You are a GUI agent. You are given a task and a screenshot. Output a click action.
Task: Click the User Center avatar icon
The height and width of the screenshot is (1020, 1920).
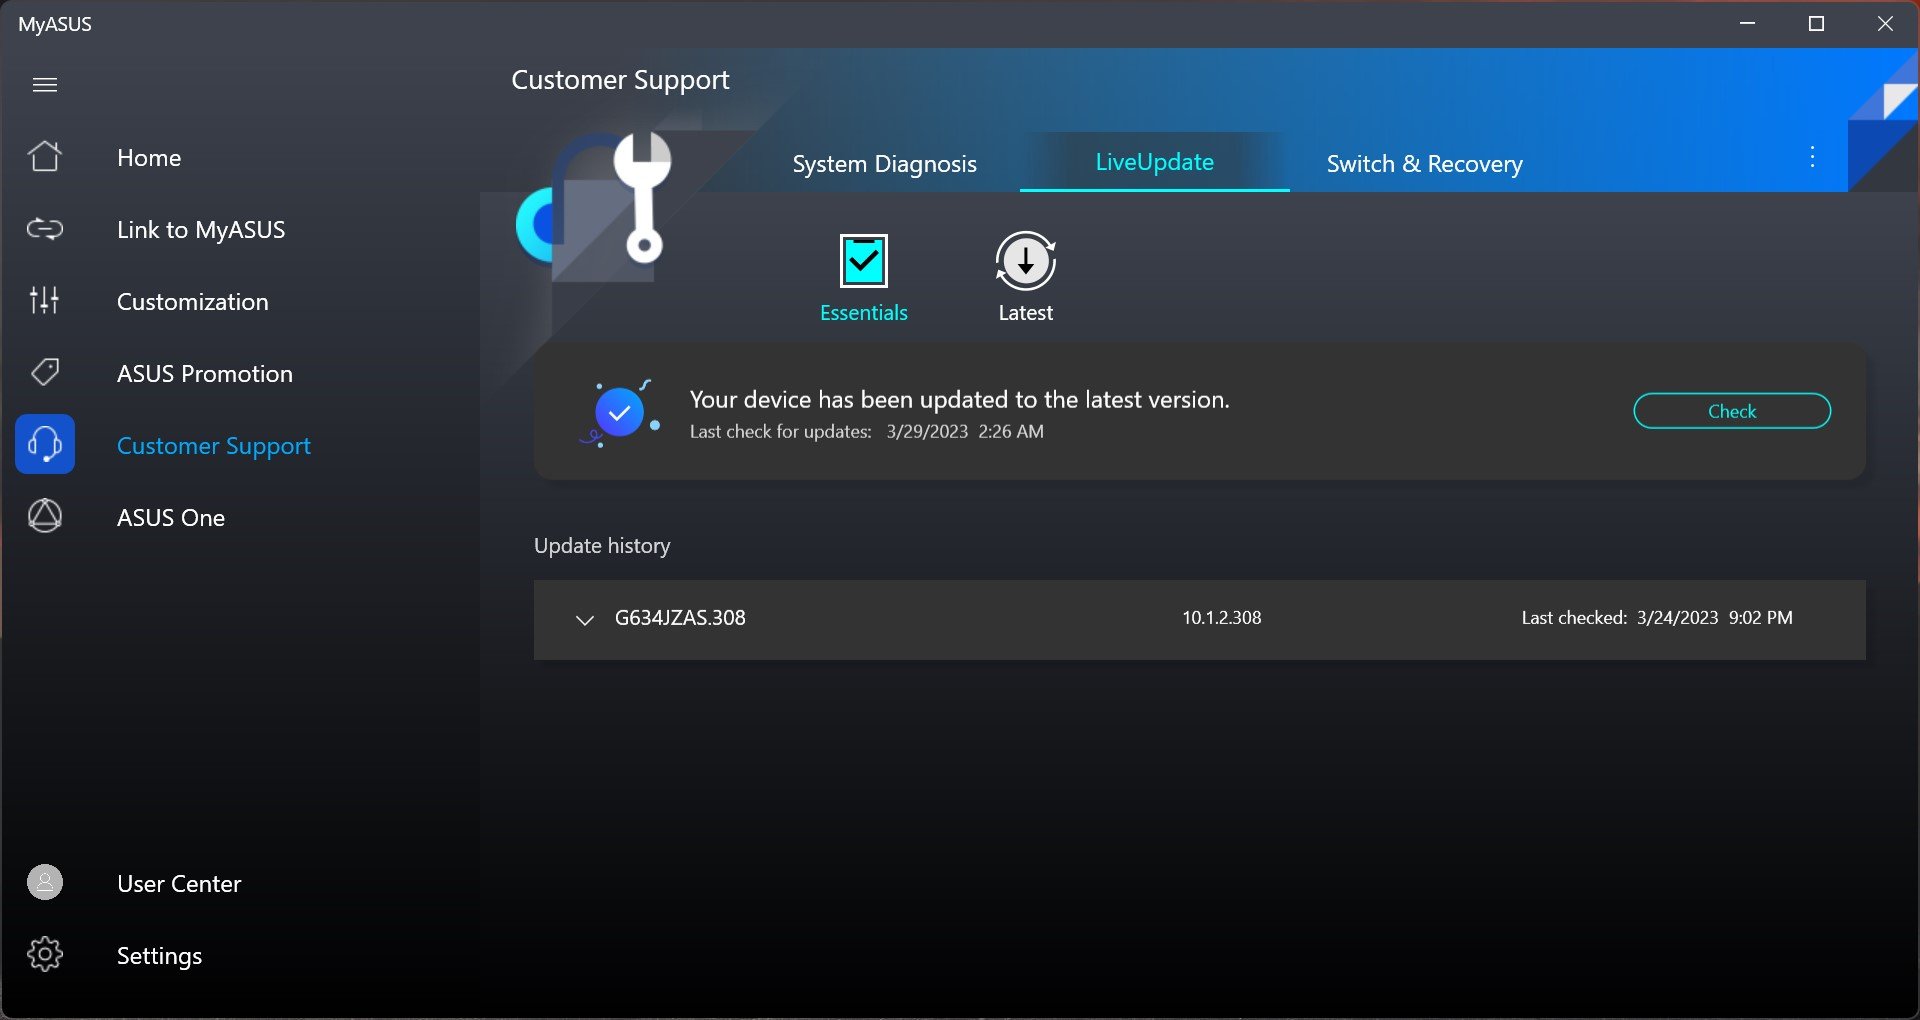(45, 882)
